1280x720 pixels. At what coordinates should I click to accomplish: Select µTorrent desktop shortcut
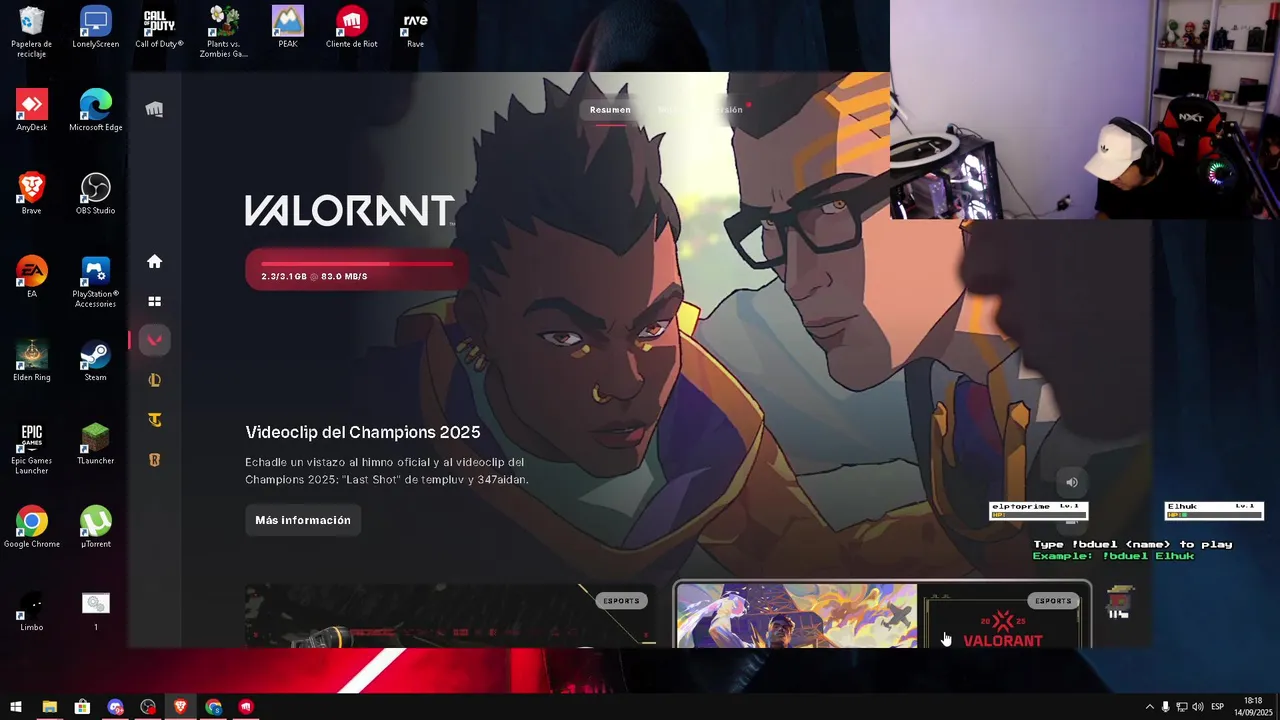tap(95, 527)
